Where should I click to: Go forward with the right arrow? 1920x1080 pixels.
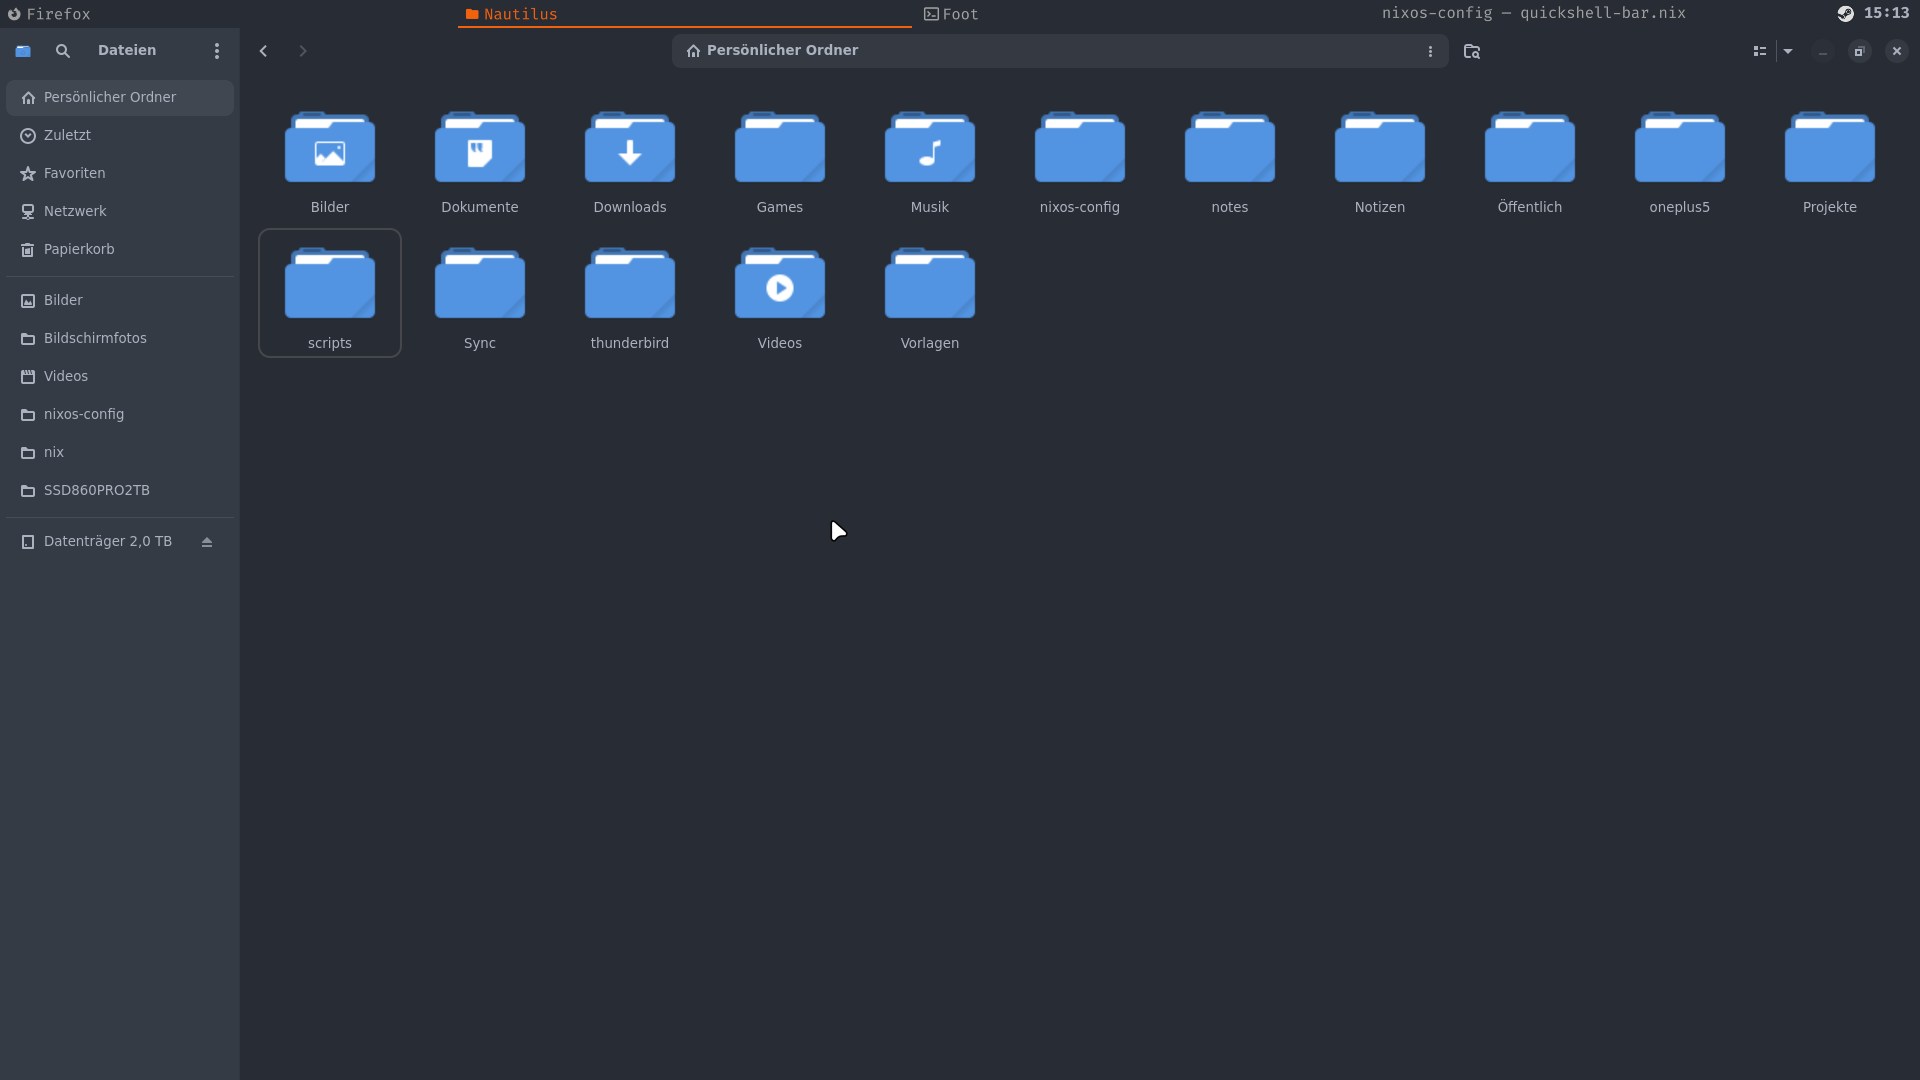coord(303,51)
